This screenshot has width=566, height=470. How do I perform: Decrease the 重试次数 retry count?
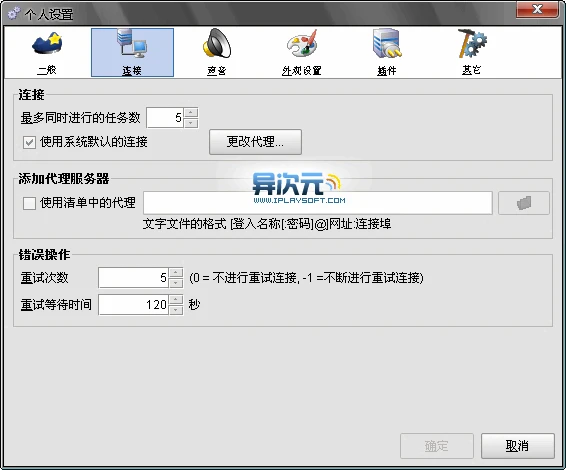pos(176,283)
